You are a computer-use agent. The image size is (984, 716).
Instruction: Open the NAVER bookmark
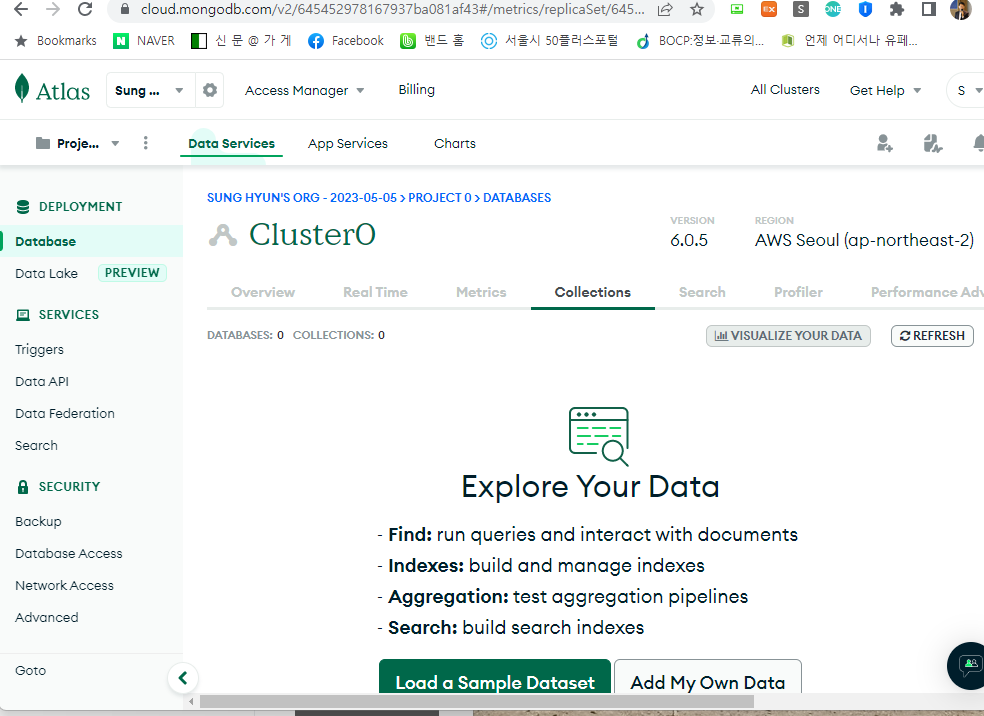click(x=144, y=41)
